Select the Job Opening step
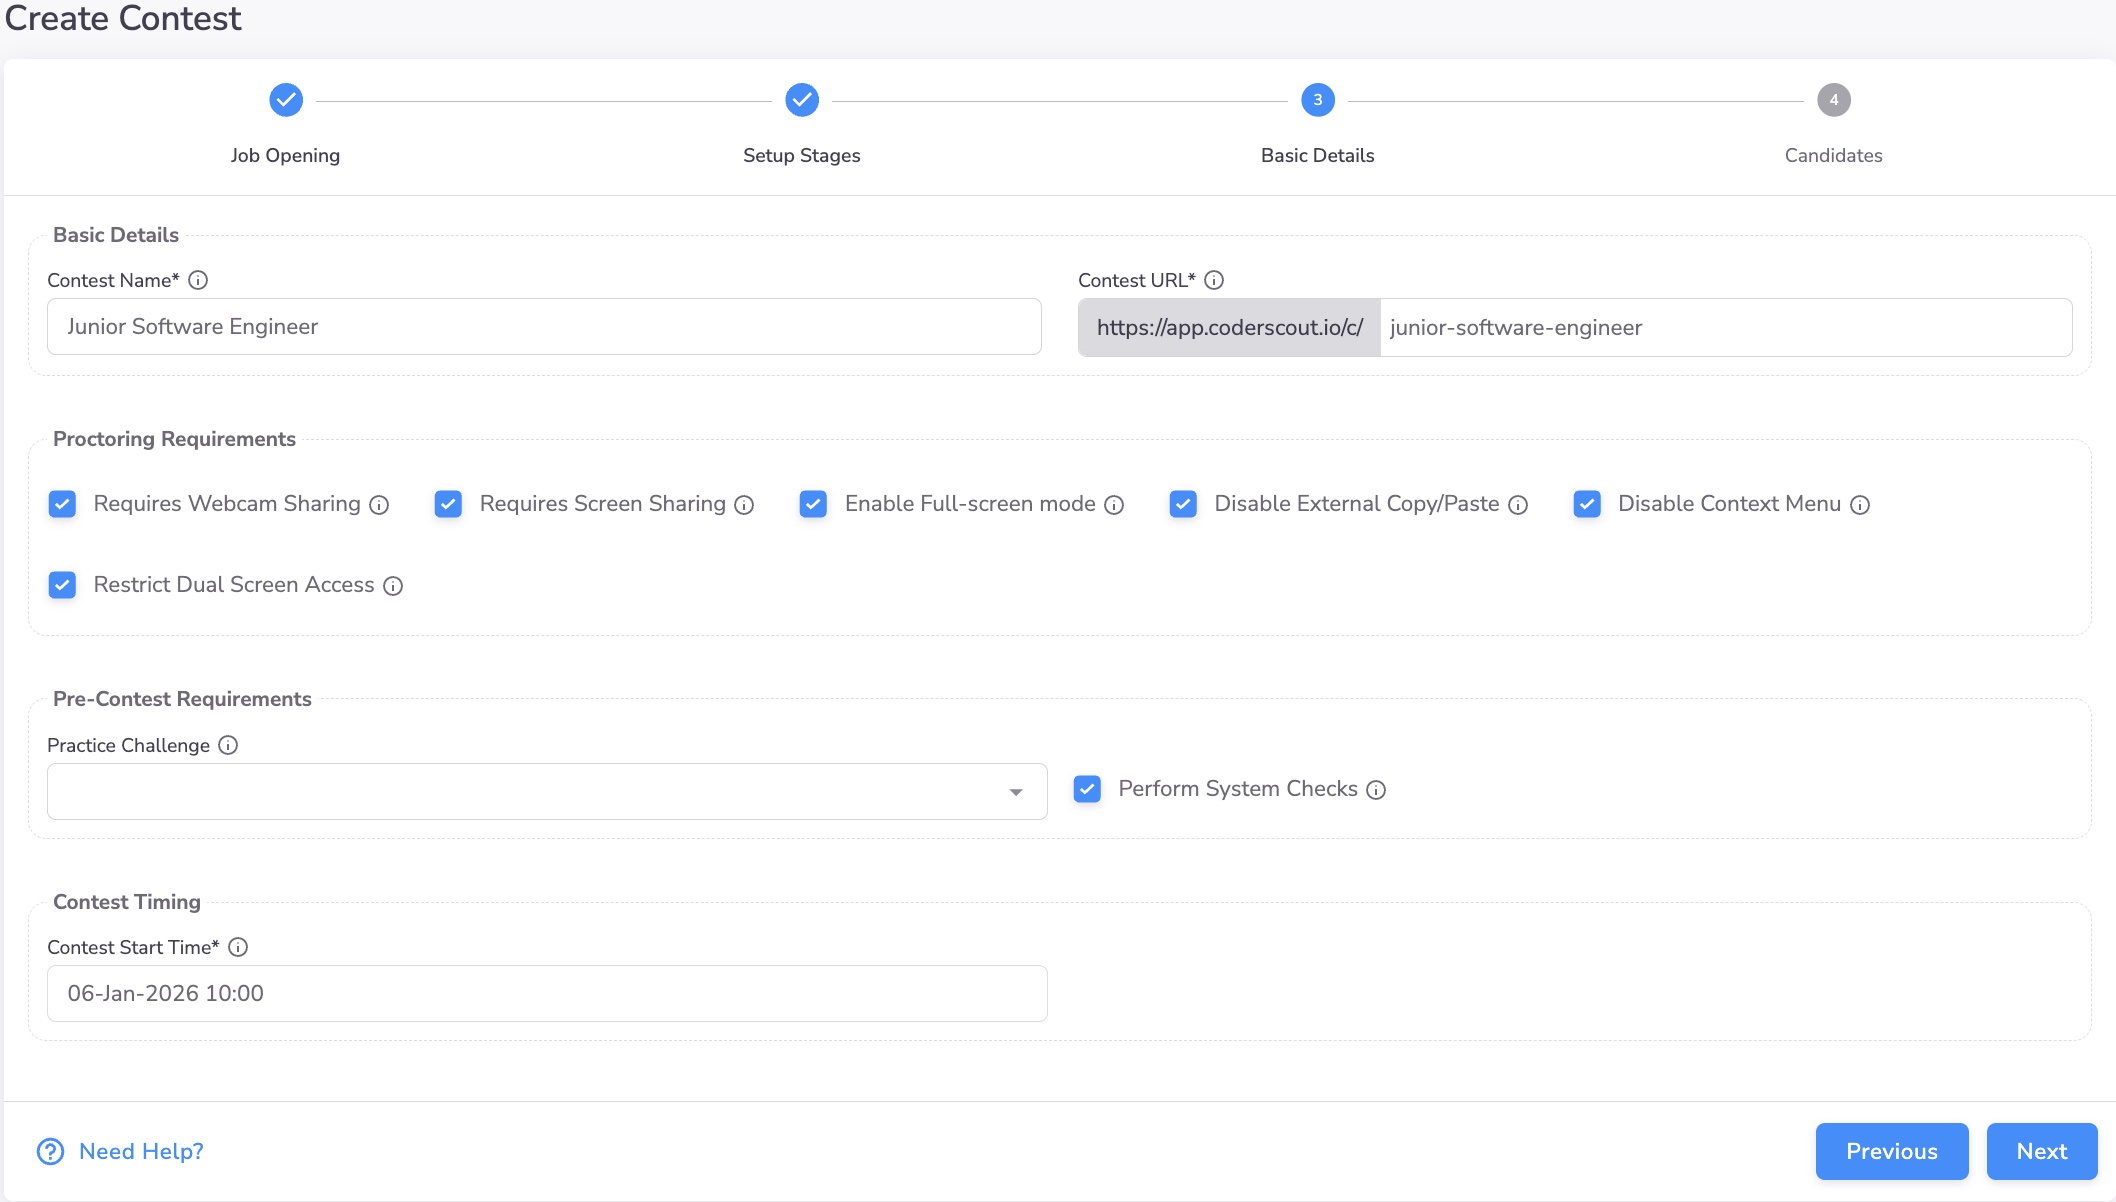Screen dimensions: 2116x1202 tap(285, 100)
